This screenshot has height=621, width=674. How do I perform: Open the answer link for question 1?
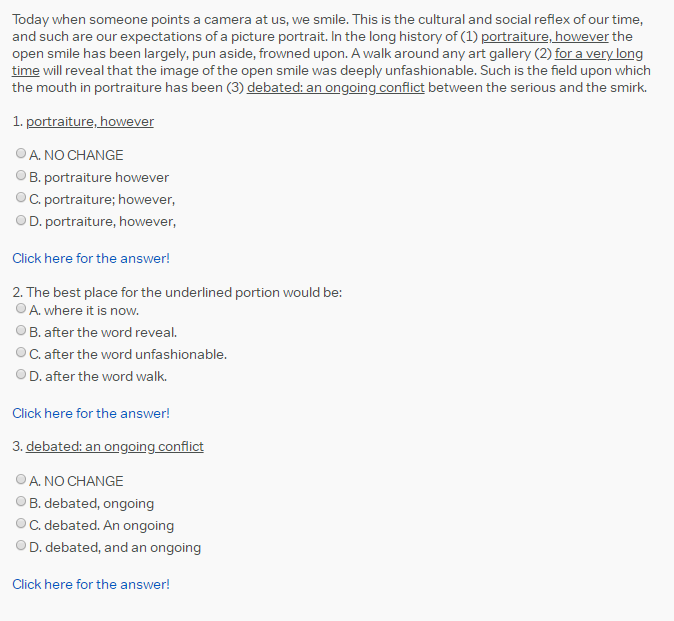click(x=91, y=258)
